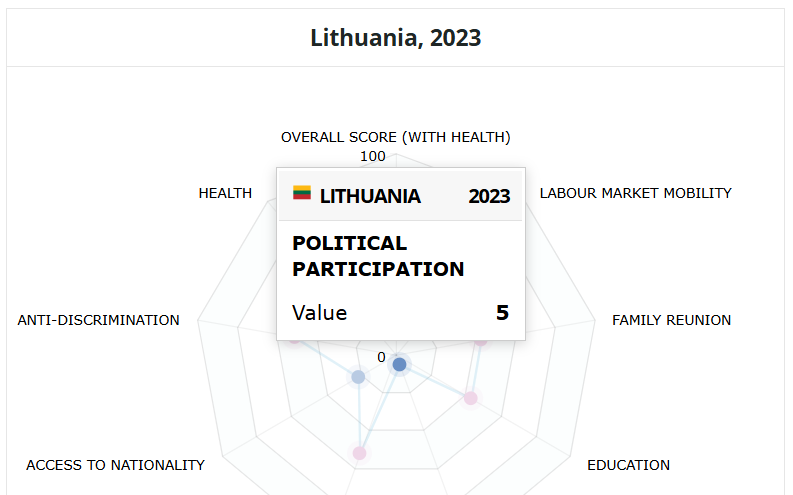Select the Education axis label

[x=628, y=465]
